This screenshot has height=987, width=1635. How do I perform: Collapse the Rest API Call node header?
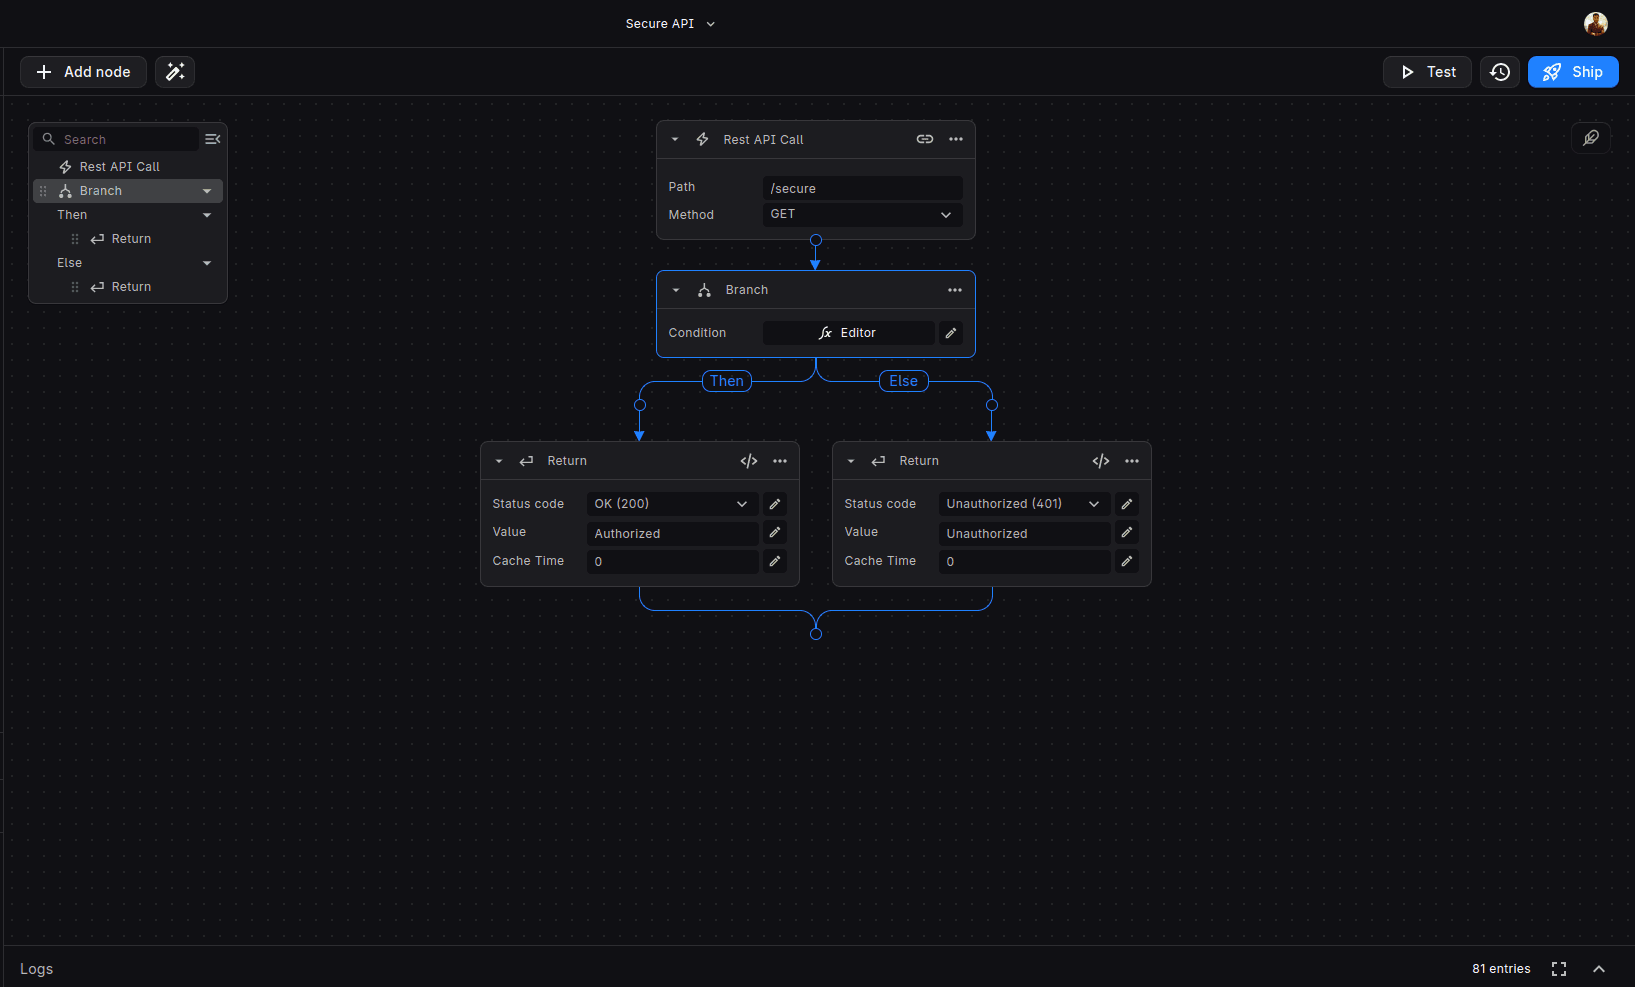(674, 139)
